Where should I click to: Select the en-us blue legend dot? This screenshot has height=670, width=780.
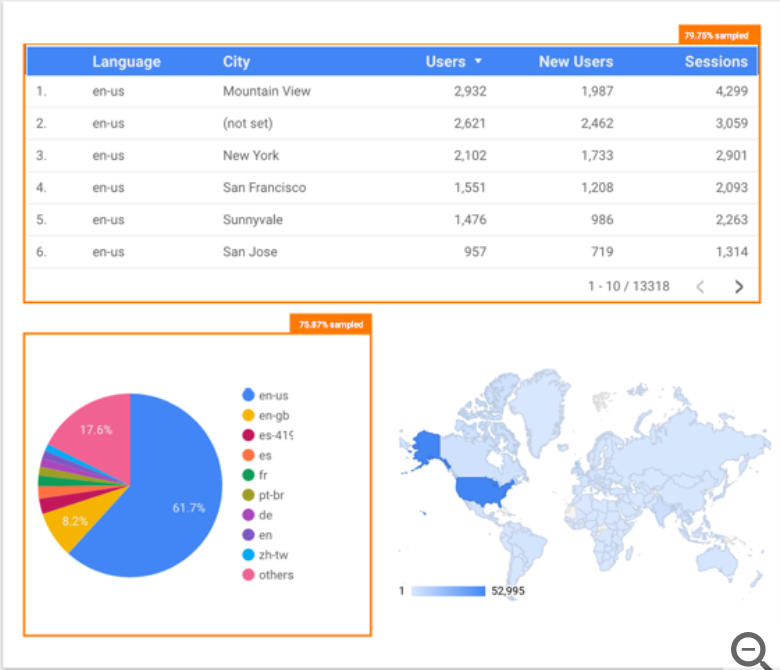tap(248, 395)
